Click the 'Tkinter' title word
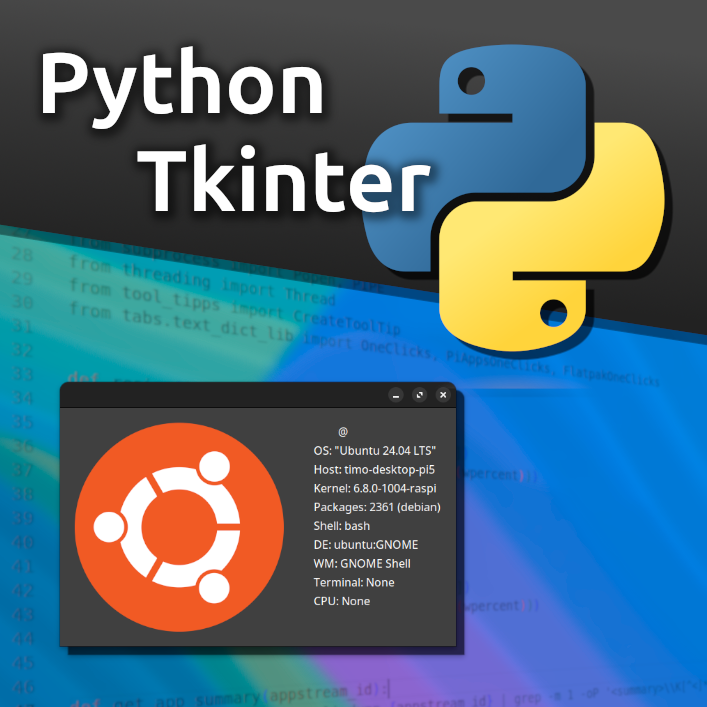Screen dimensions: 707x707 coord(284,179)
